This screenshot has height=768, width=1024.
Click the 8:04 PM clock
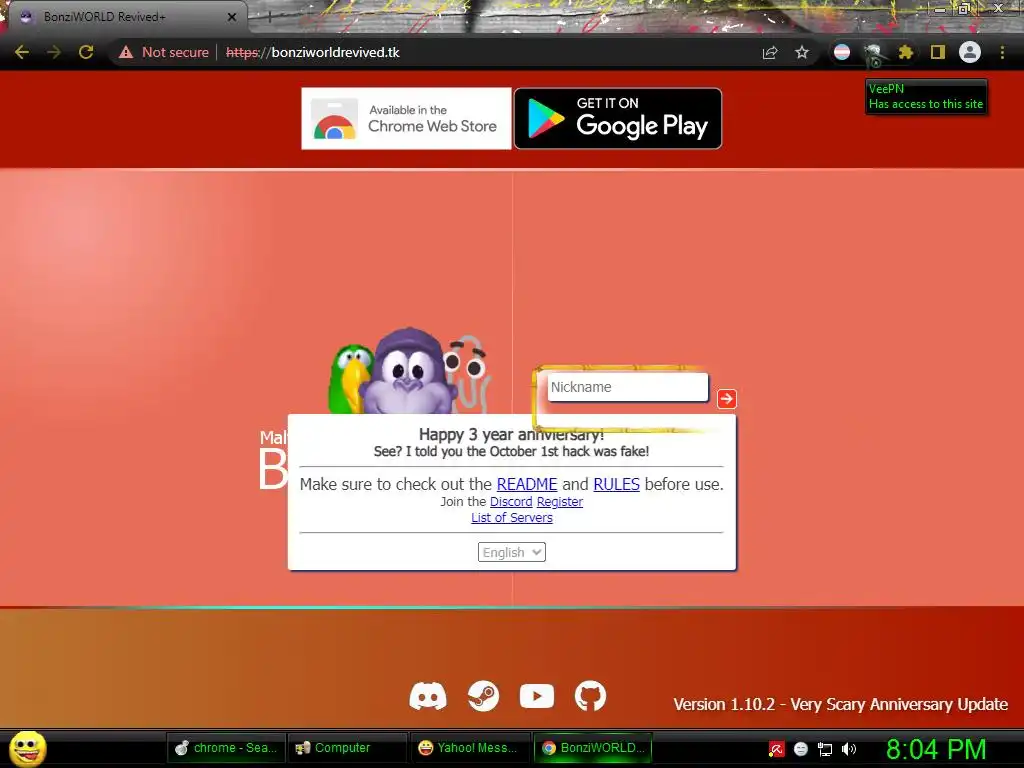tap(936, 749)
